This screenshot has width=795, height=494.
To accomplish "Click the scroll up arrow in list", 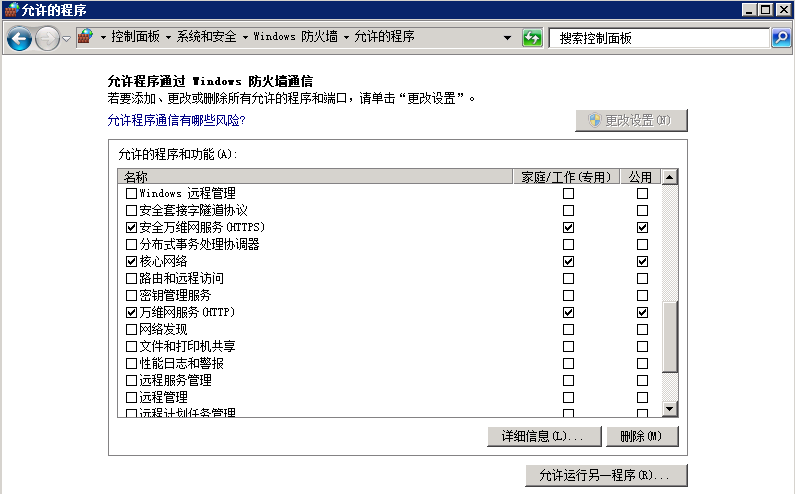I will click(669, 177).
